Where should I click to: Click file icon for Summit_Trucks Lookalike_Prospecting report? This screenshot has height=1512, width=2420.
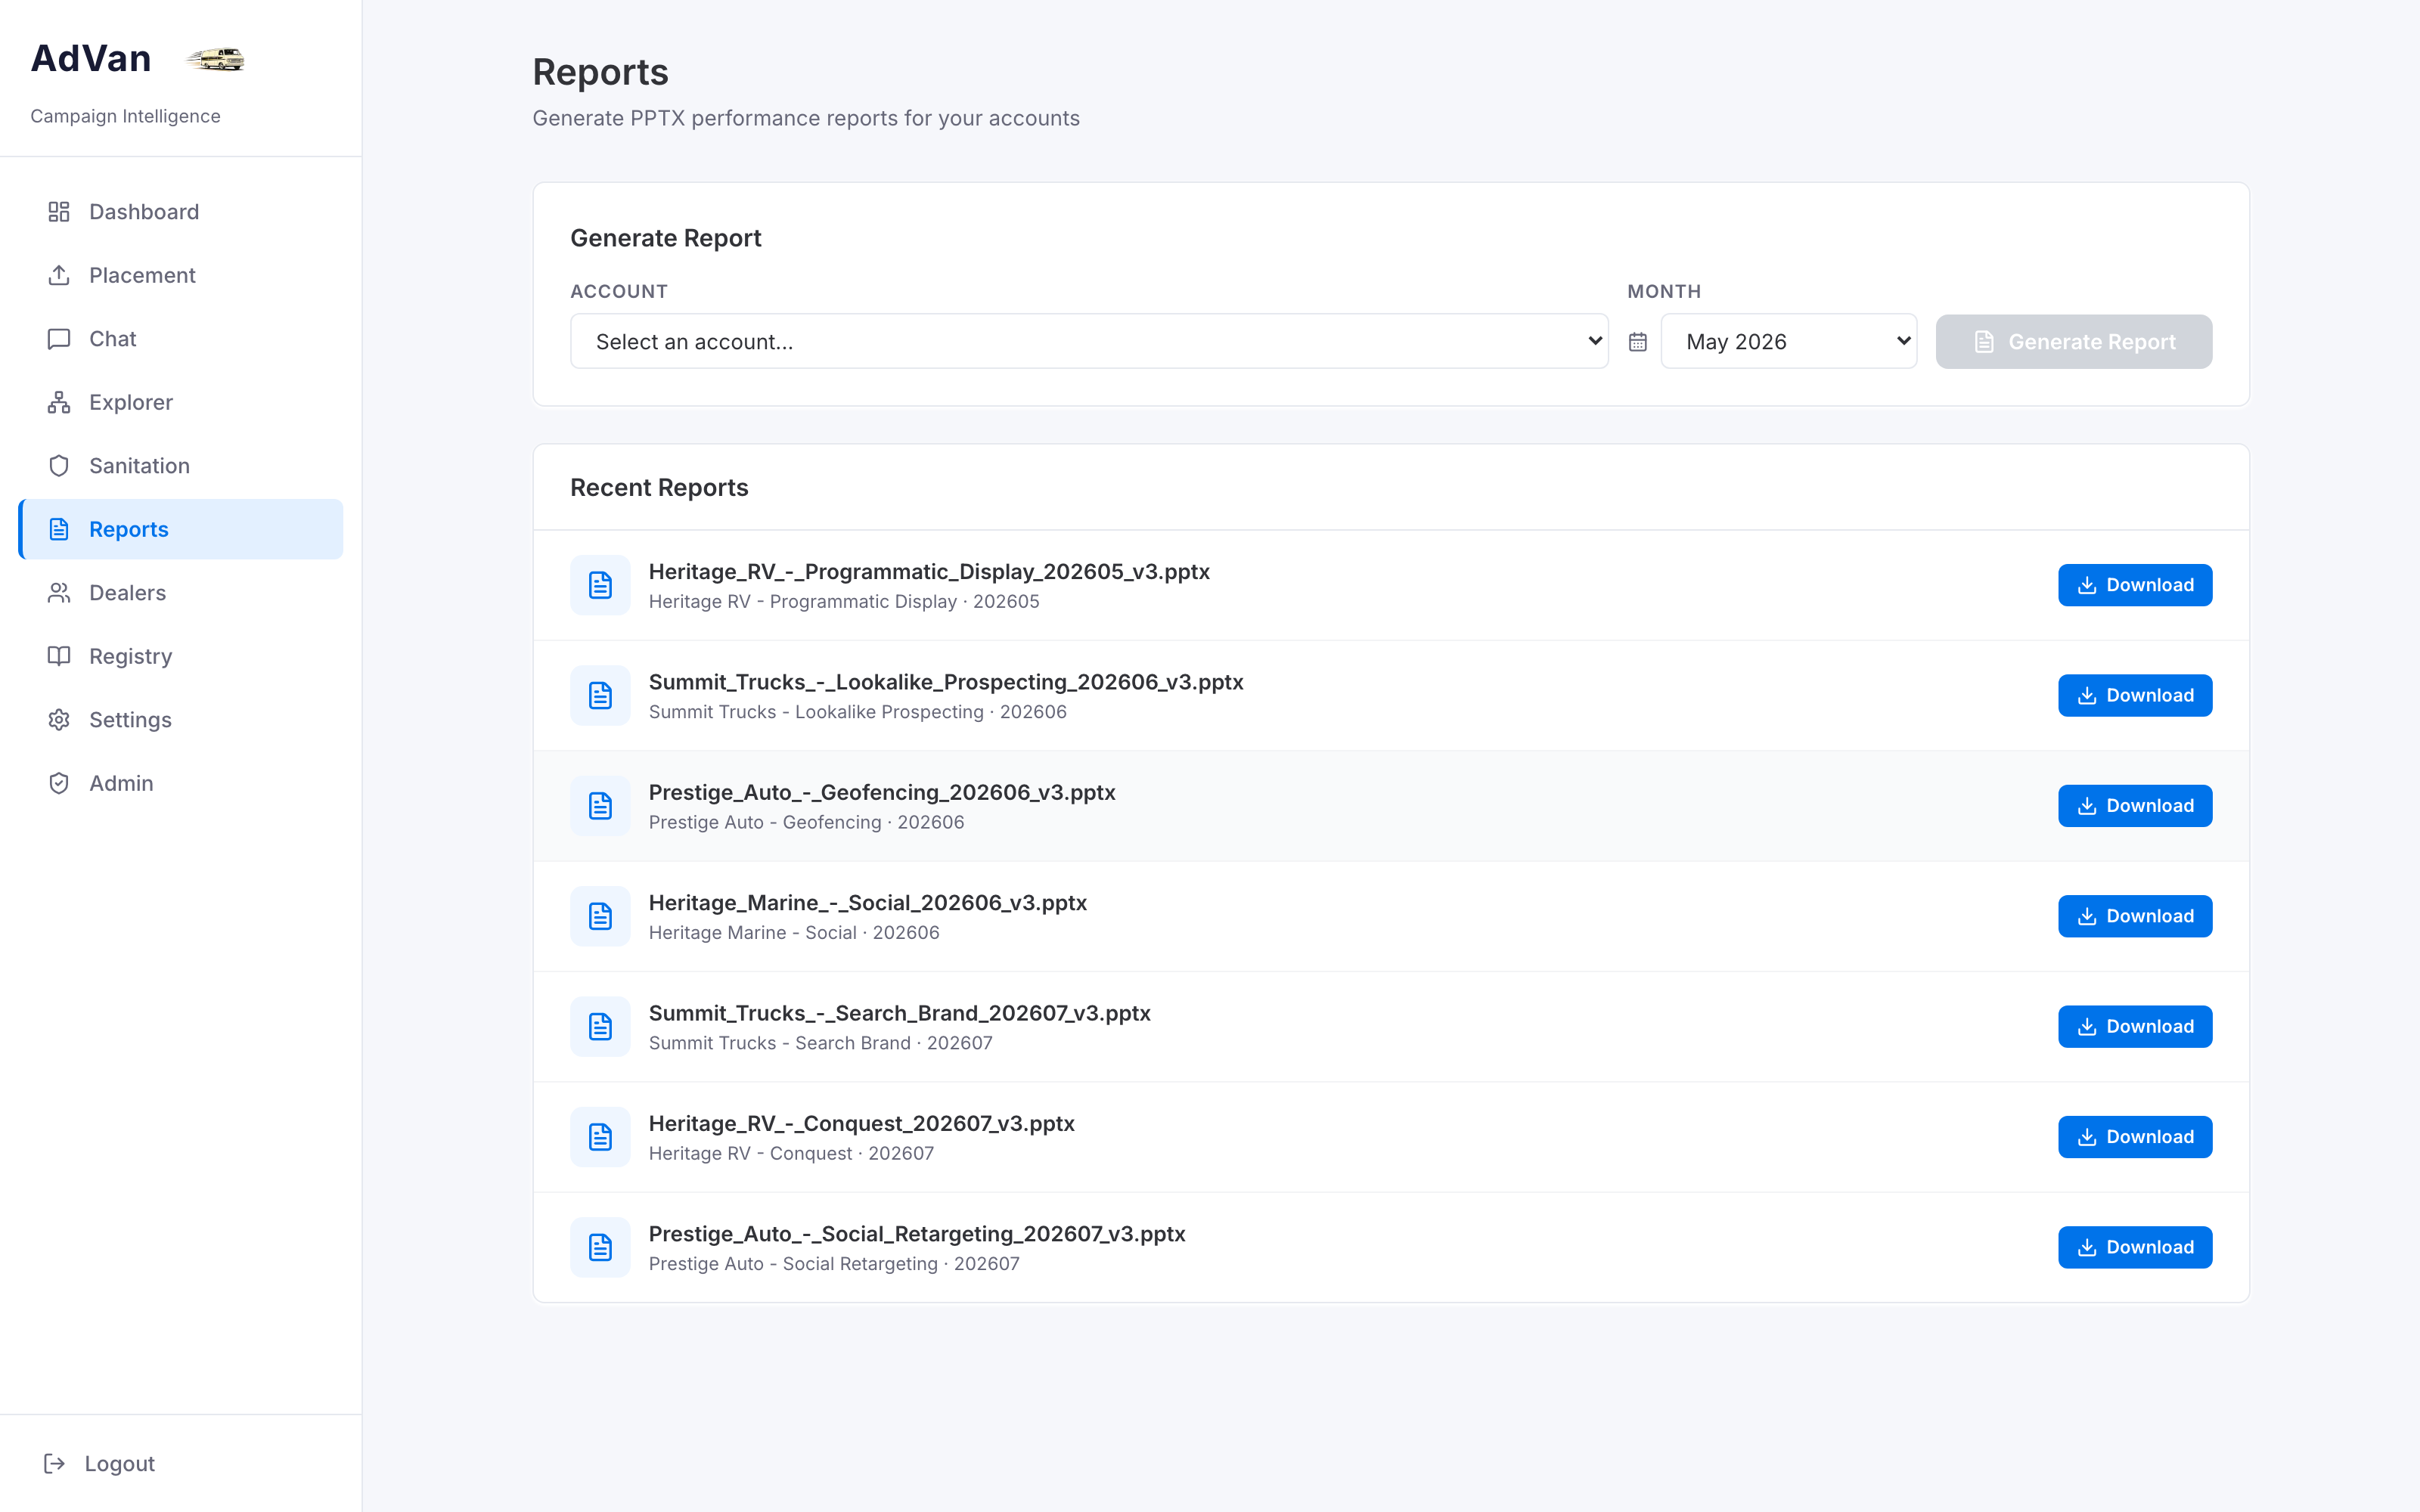coord(600,696)
